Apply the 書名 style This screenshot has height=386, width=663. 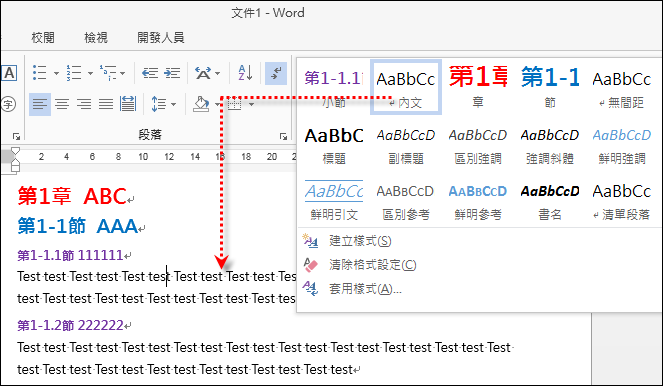tap(550, 201)
